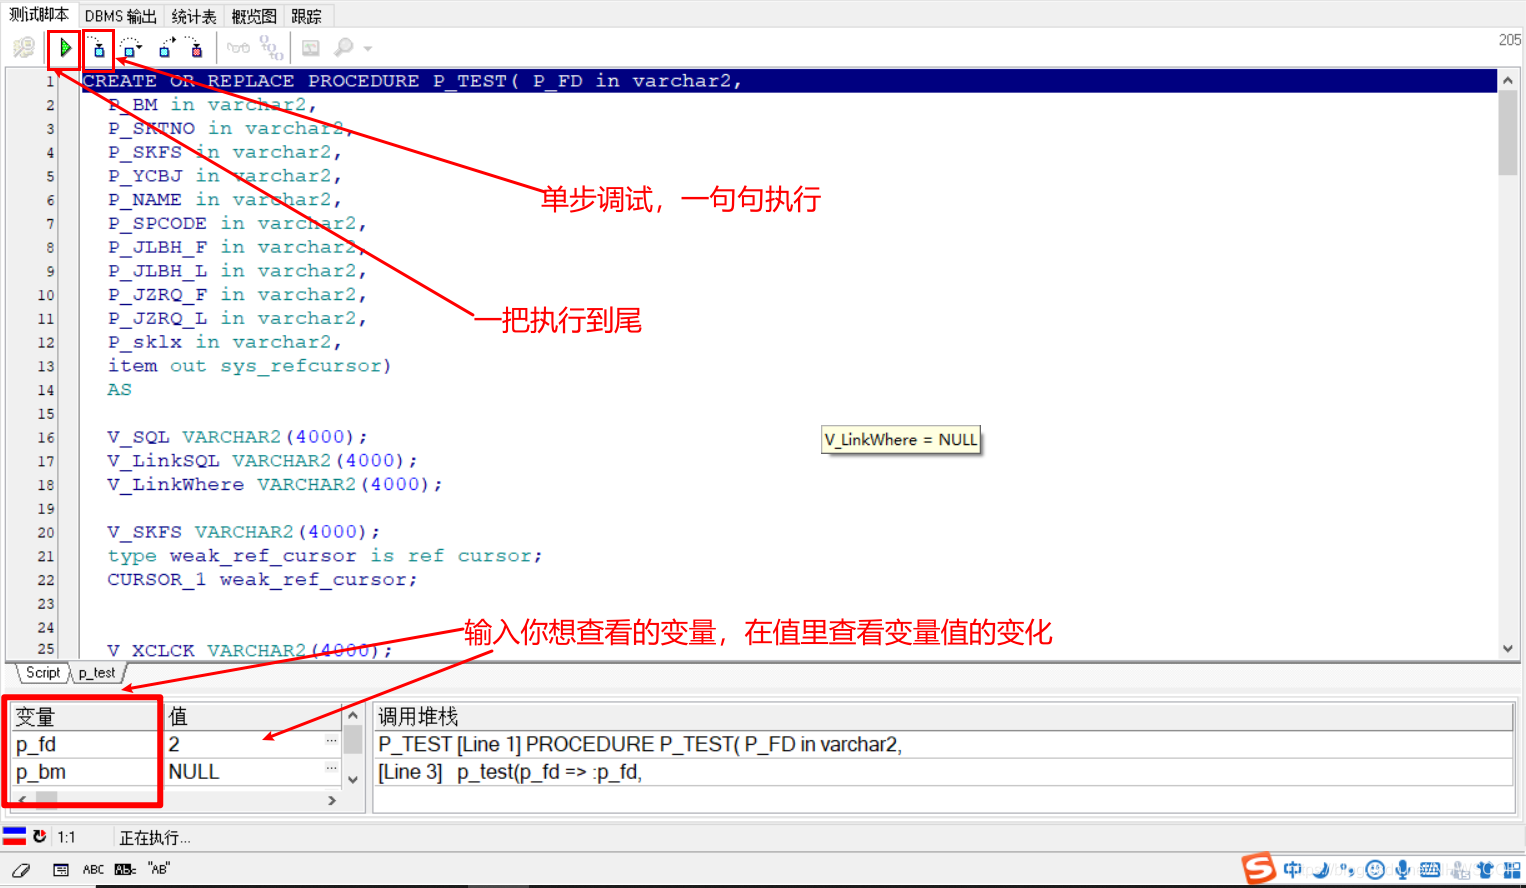Open the 统计表 tab

(x=194, y=16)
